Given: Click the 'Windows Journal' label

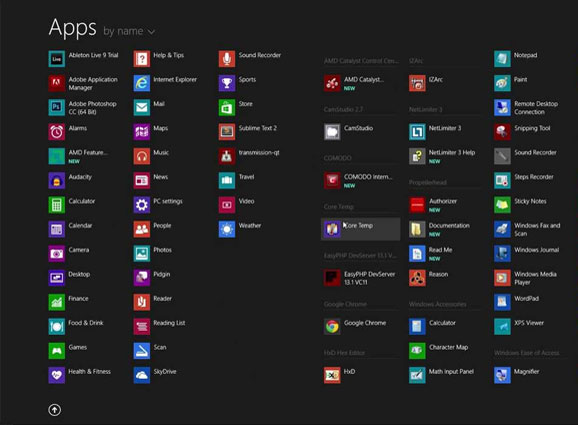Looking at the screenshot, I should tap(536, 250).
